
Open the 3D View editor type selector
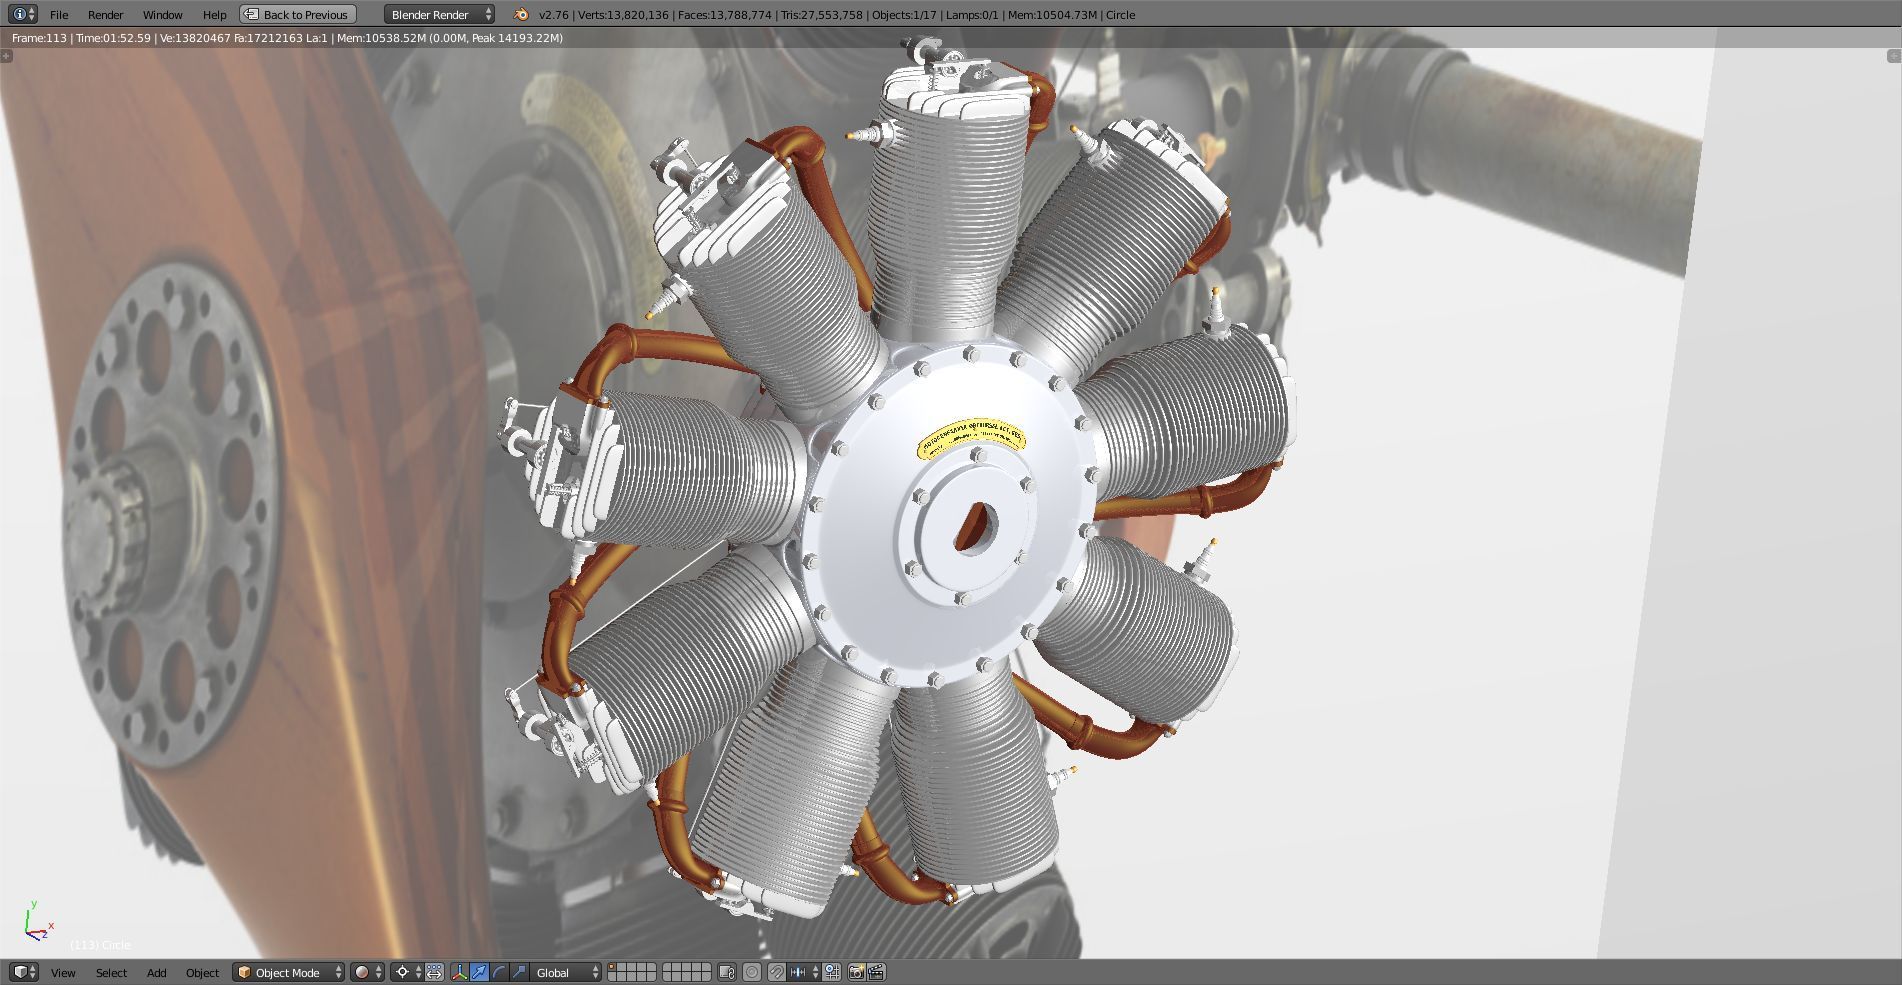click(23, 972)
